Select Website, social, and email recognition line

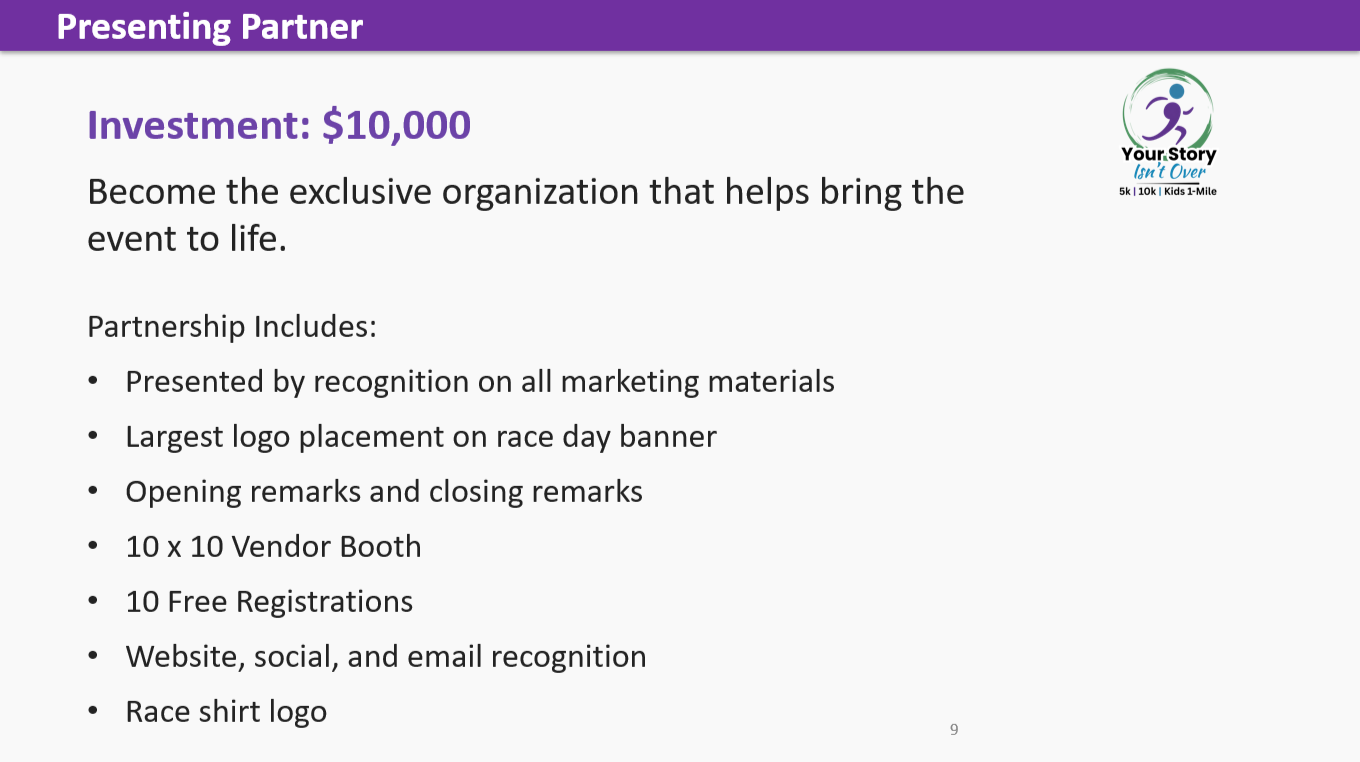click(386, 657)
